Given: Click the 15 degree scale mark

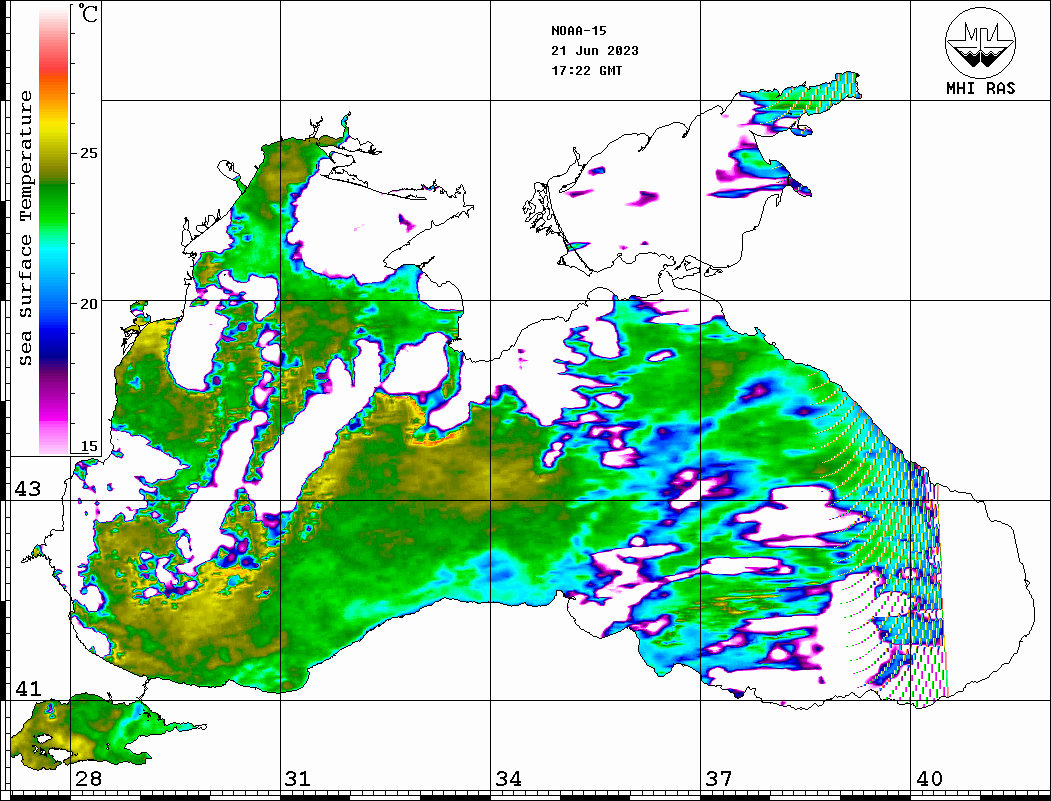Looking at the screenshot, I should 88,446.
